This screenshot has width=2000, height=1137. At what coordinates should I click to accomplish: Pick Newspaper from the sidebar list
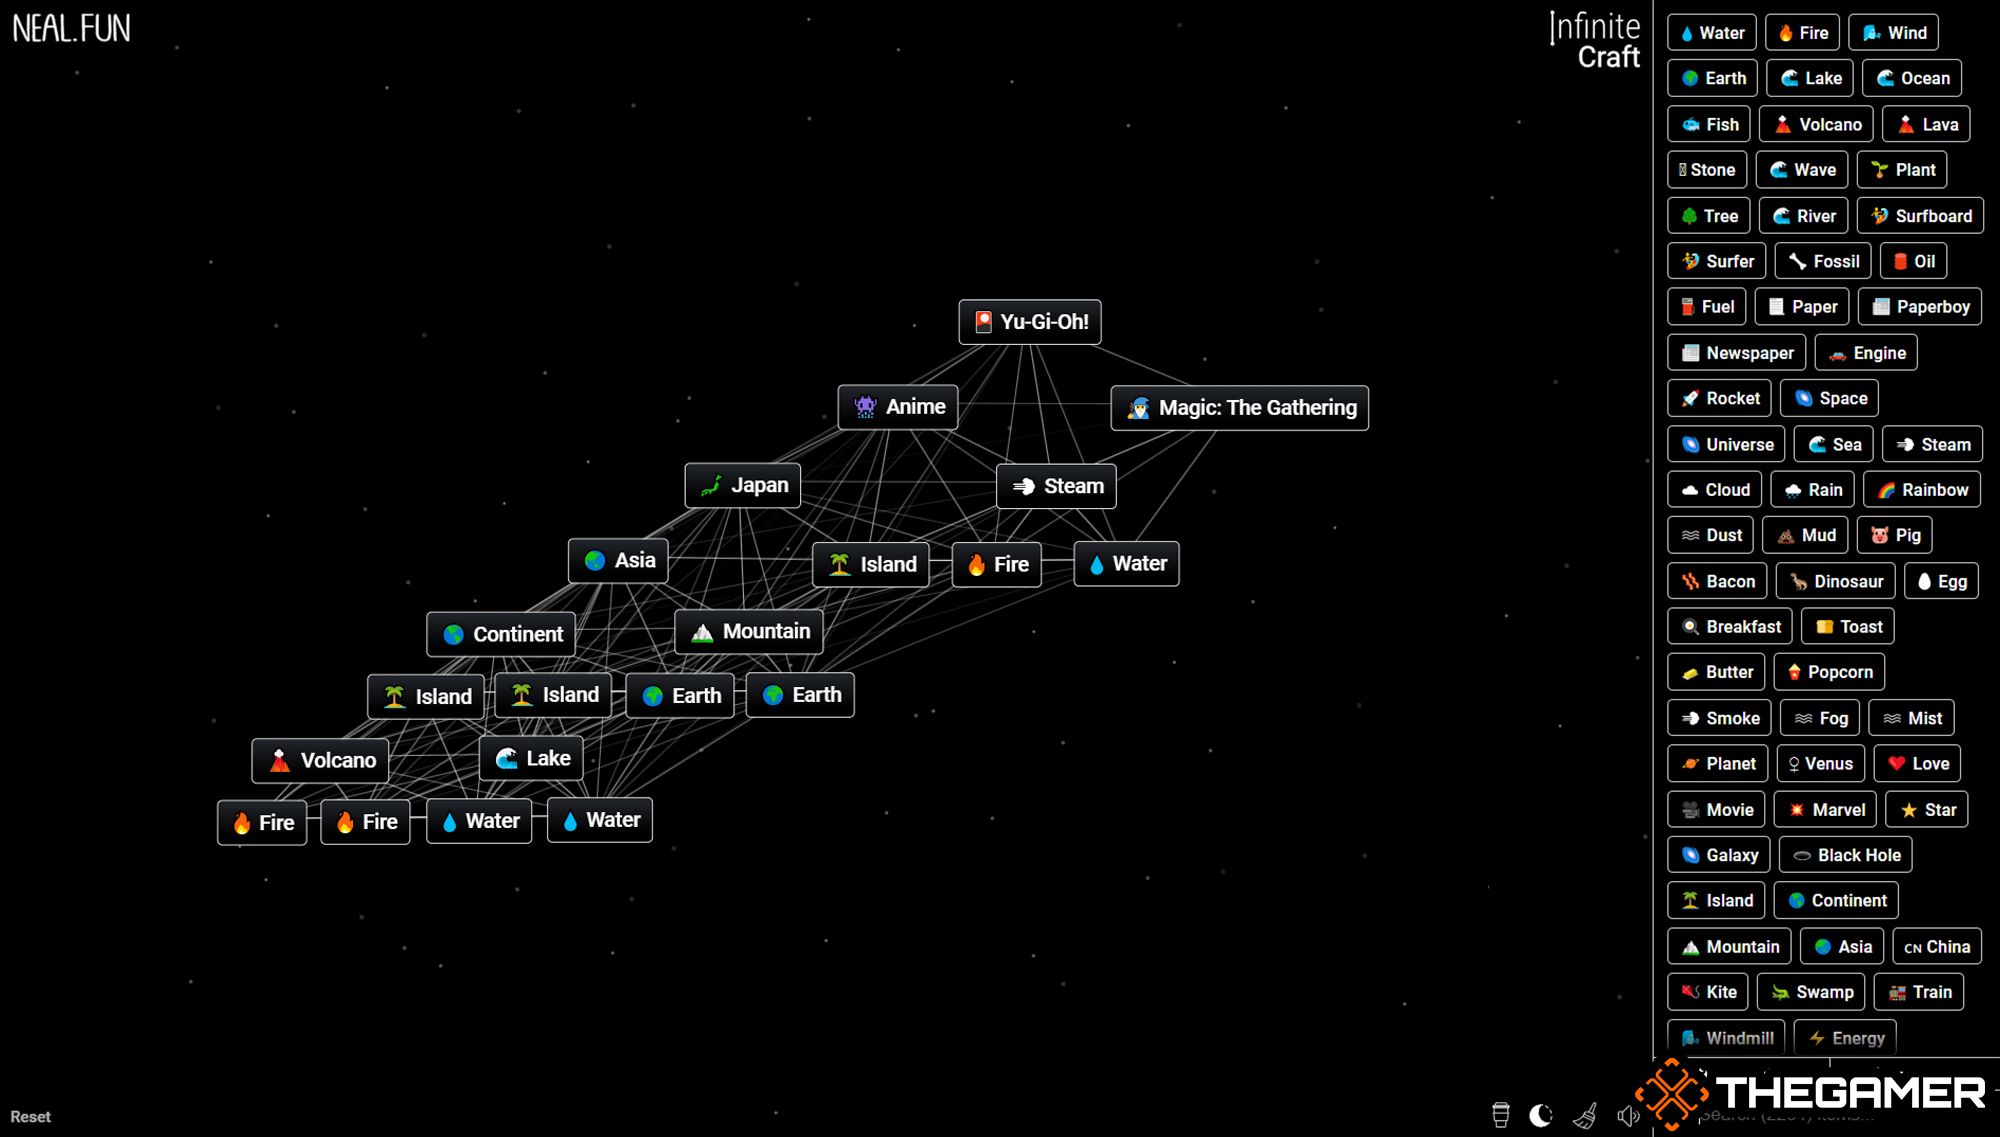click(x=1737, y=353)
